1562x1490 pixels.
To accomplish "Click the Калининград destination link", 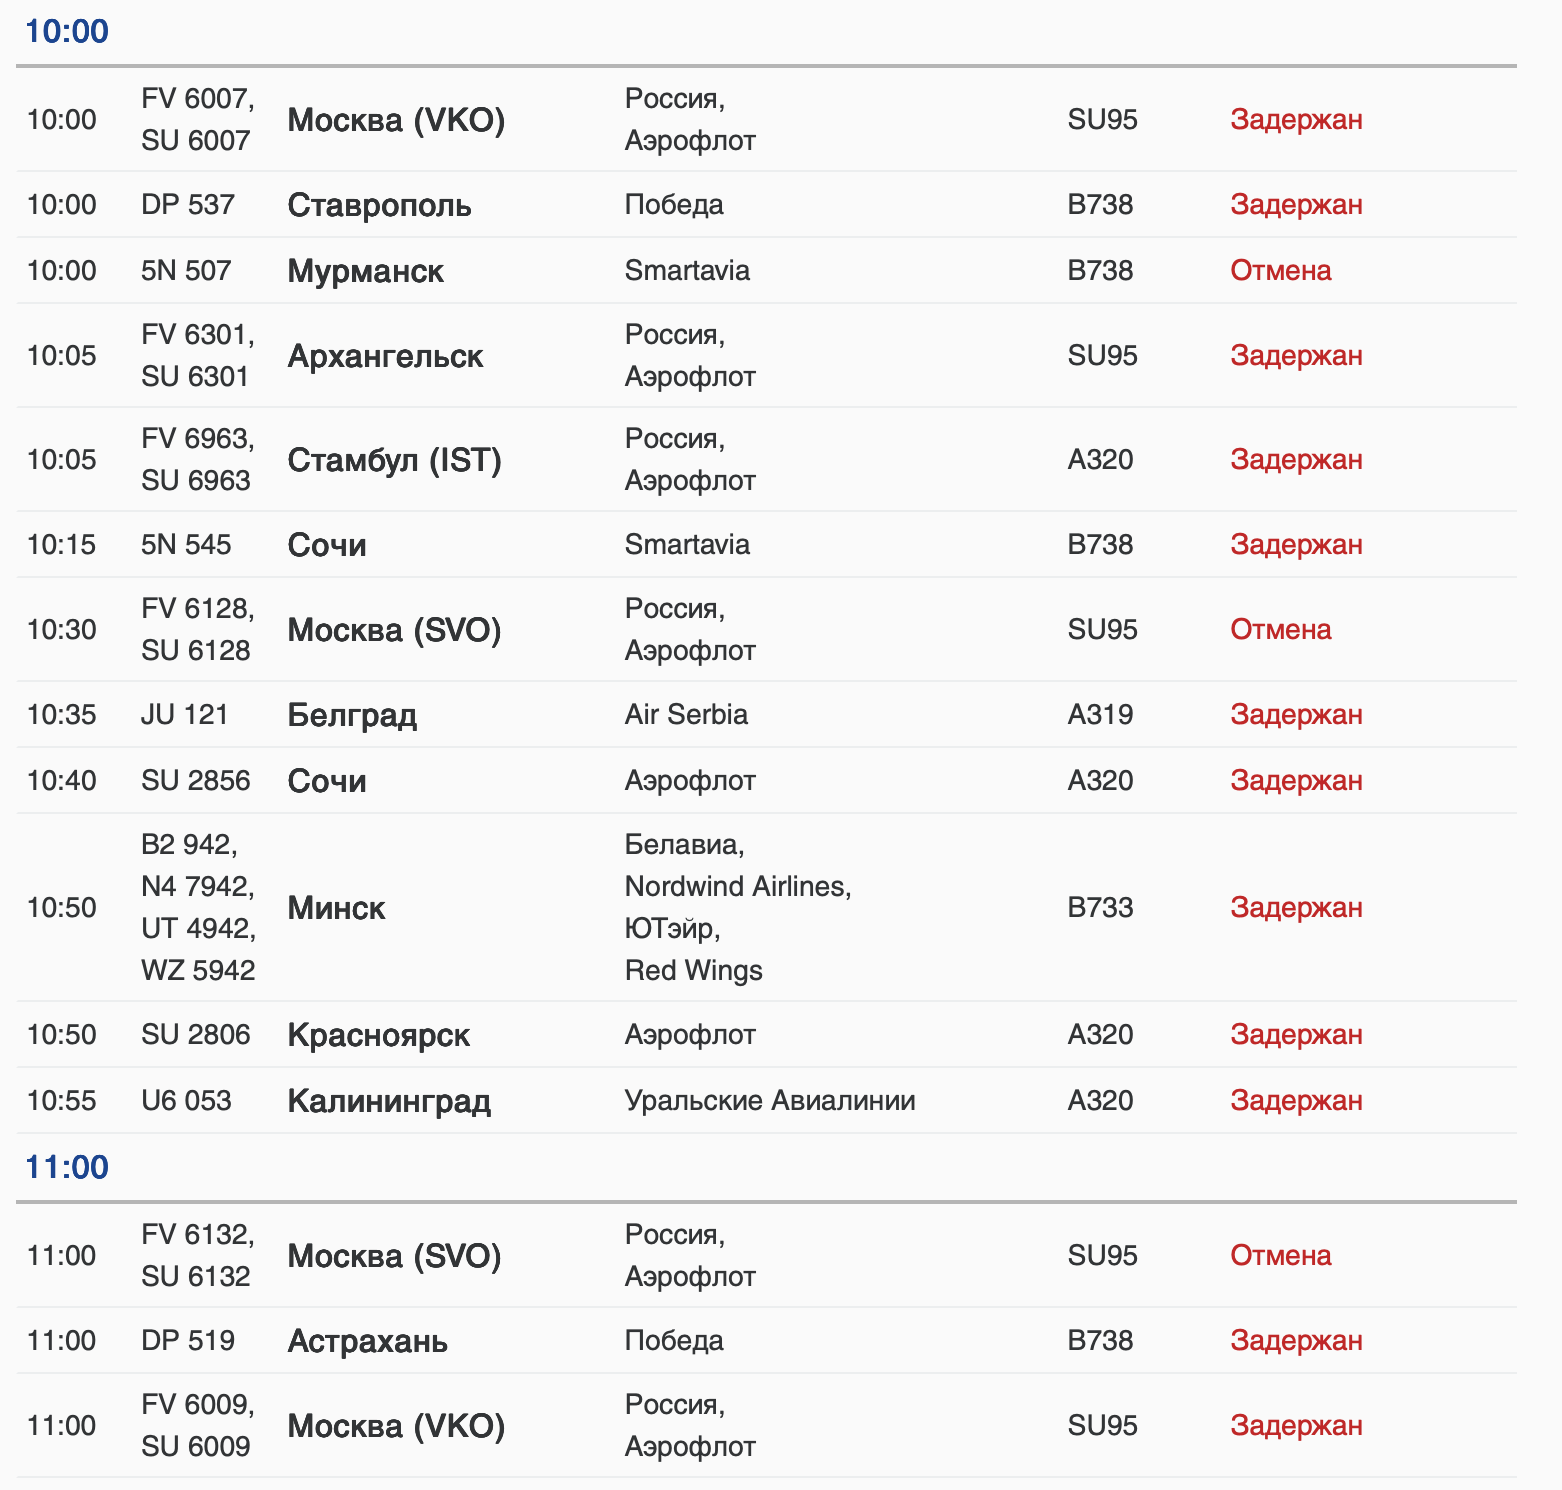I will (x=389, y=1101).
